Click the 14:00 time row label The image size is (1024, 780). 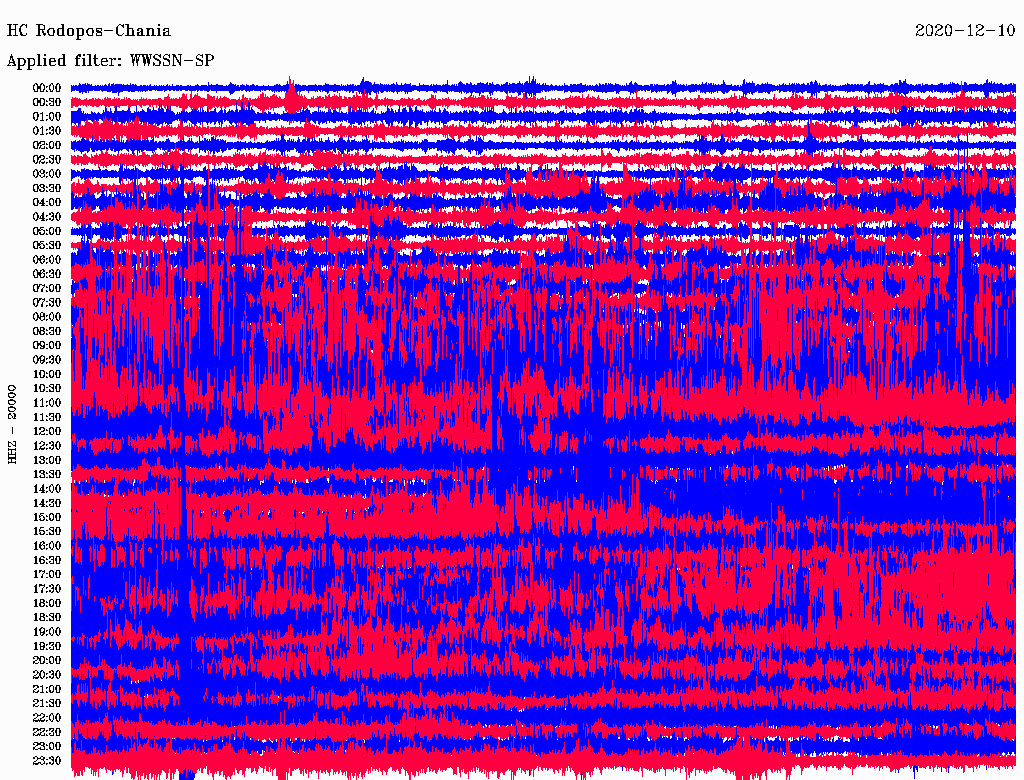(47, 489)
